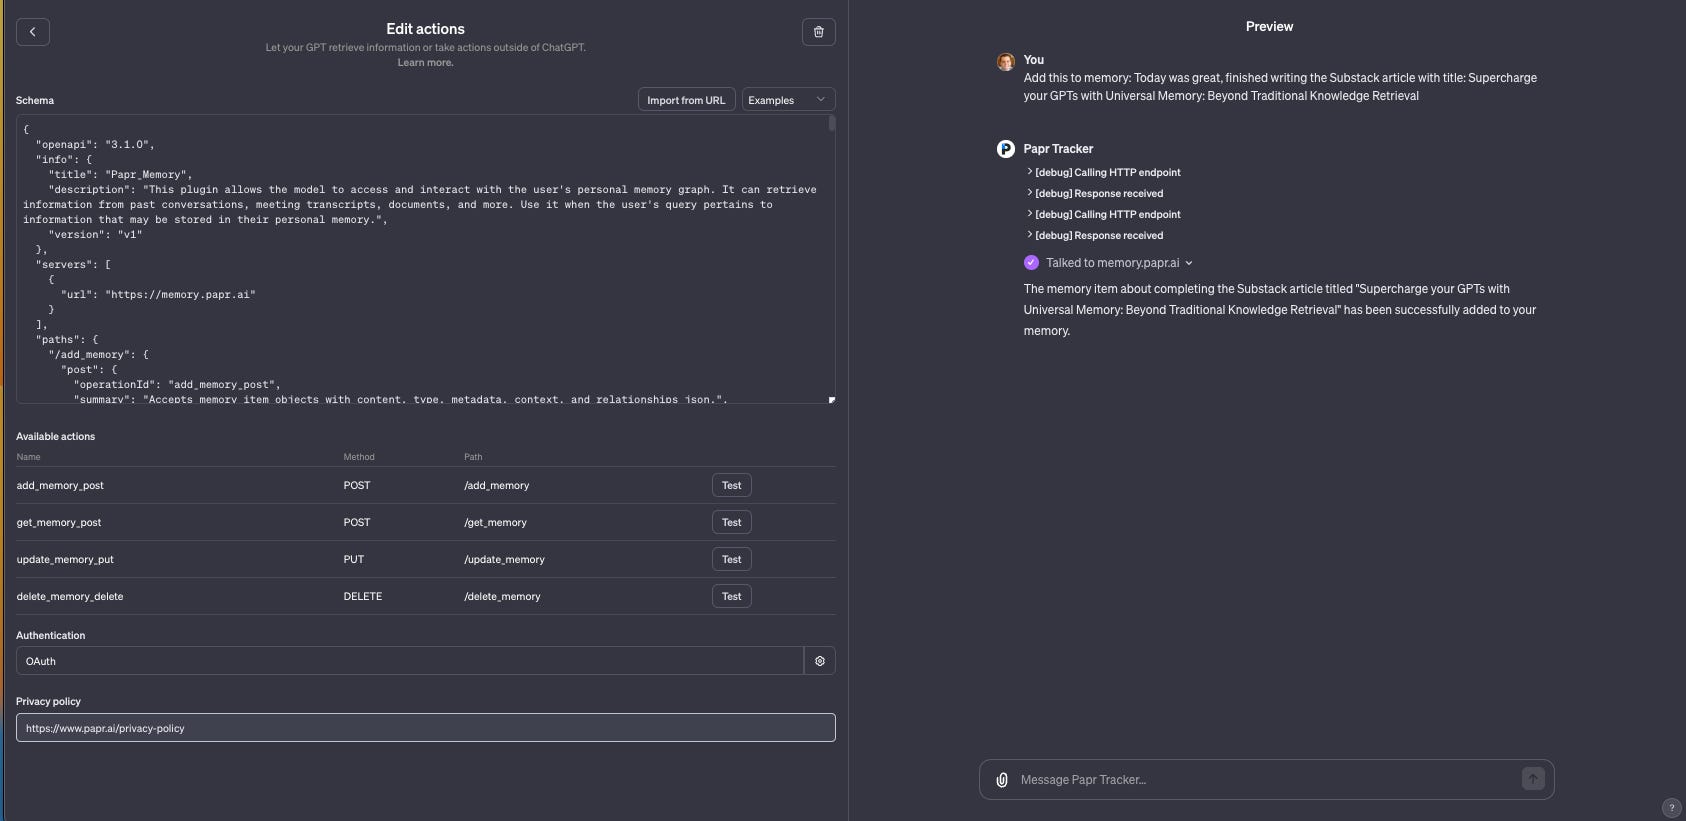Expand the first Response received debug entry
Image resolution: width=1686 pixels, height=821 pixels.
click(1095, 193)
